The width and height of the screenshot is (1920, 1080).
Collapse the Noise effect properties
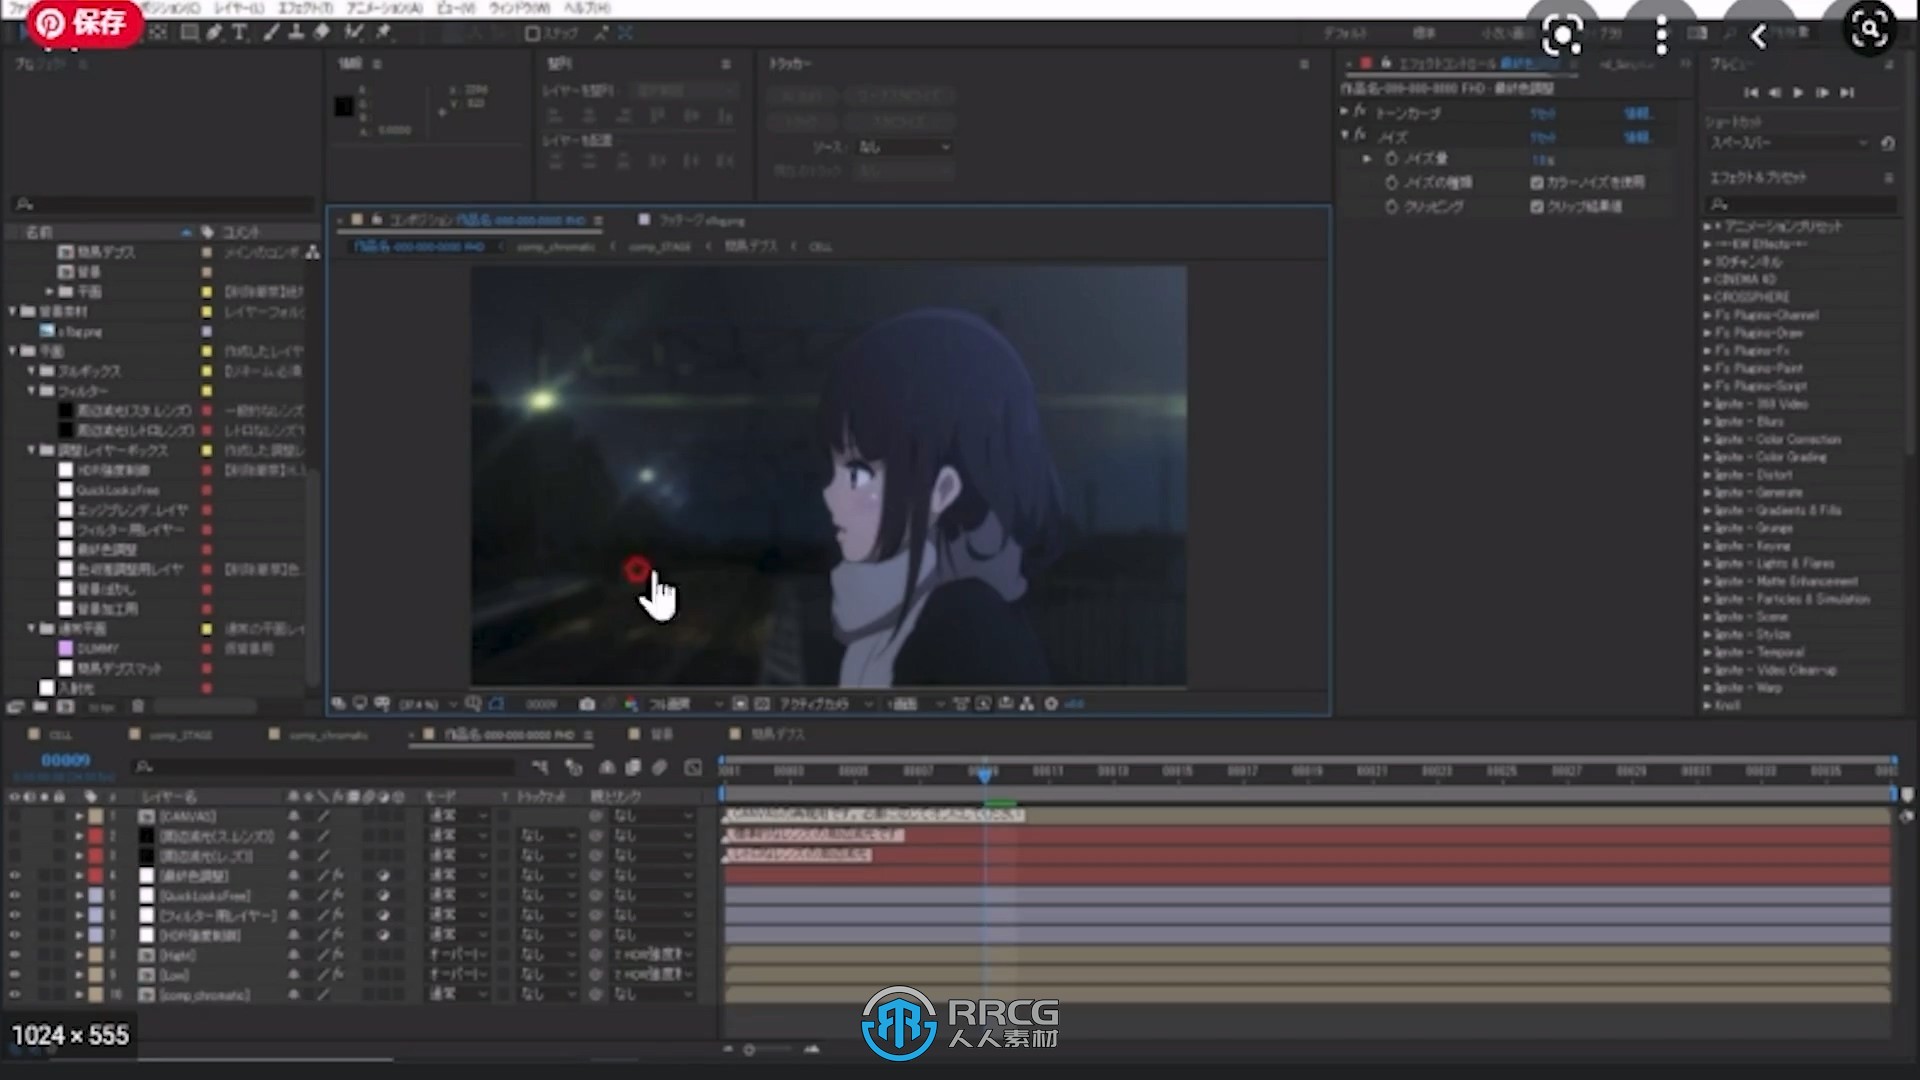[x=1345, y=134]
